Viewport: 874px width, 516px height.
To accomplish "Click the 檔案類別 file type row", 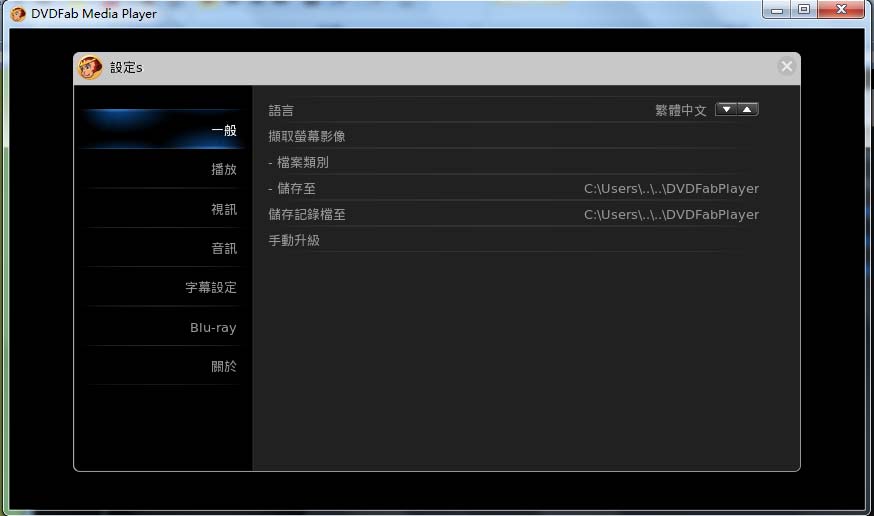I will (513, 162).
